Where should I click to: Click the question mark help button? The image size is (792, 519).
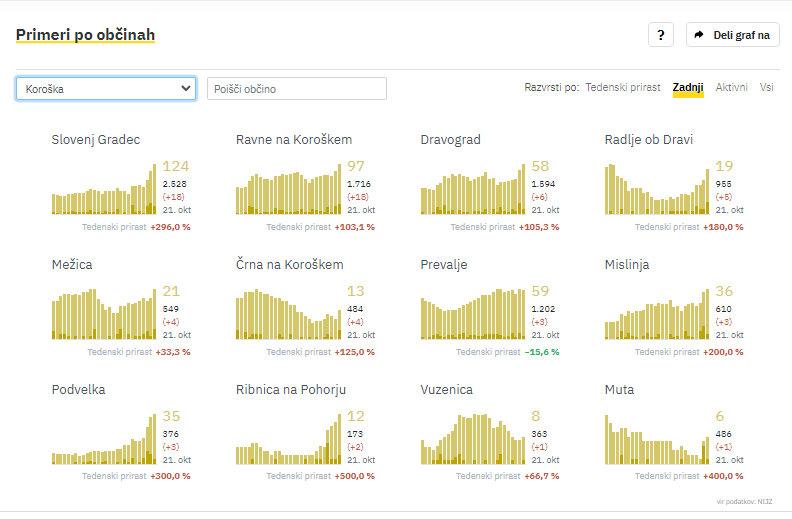pyautogui.click(x=660, y=35)
